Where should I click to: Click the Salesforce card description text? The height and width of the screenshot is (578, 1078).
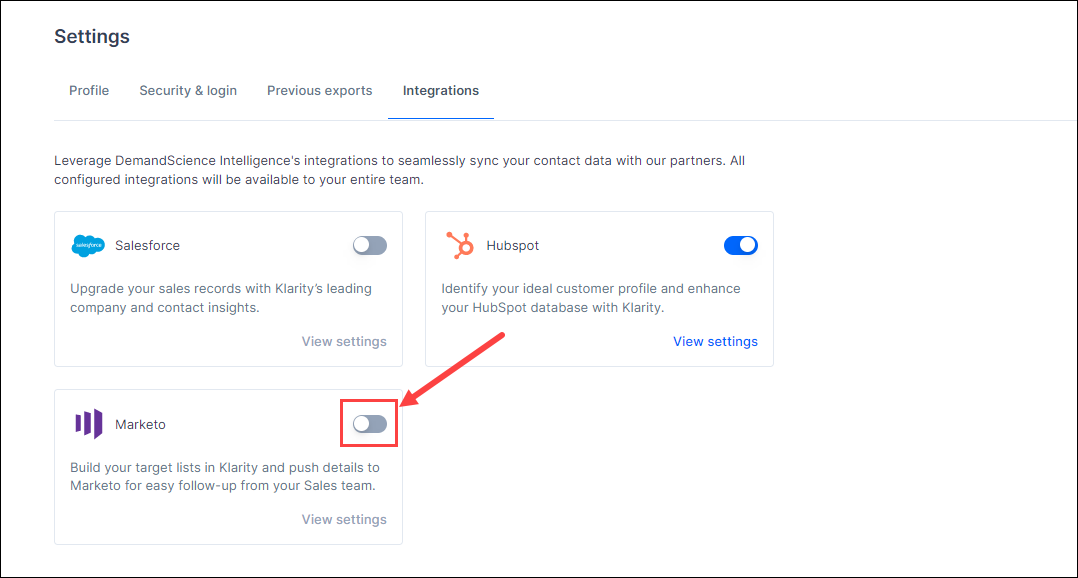click(221, 298)
